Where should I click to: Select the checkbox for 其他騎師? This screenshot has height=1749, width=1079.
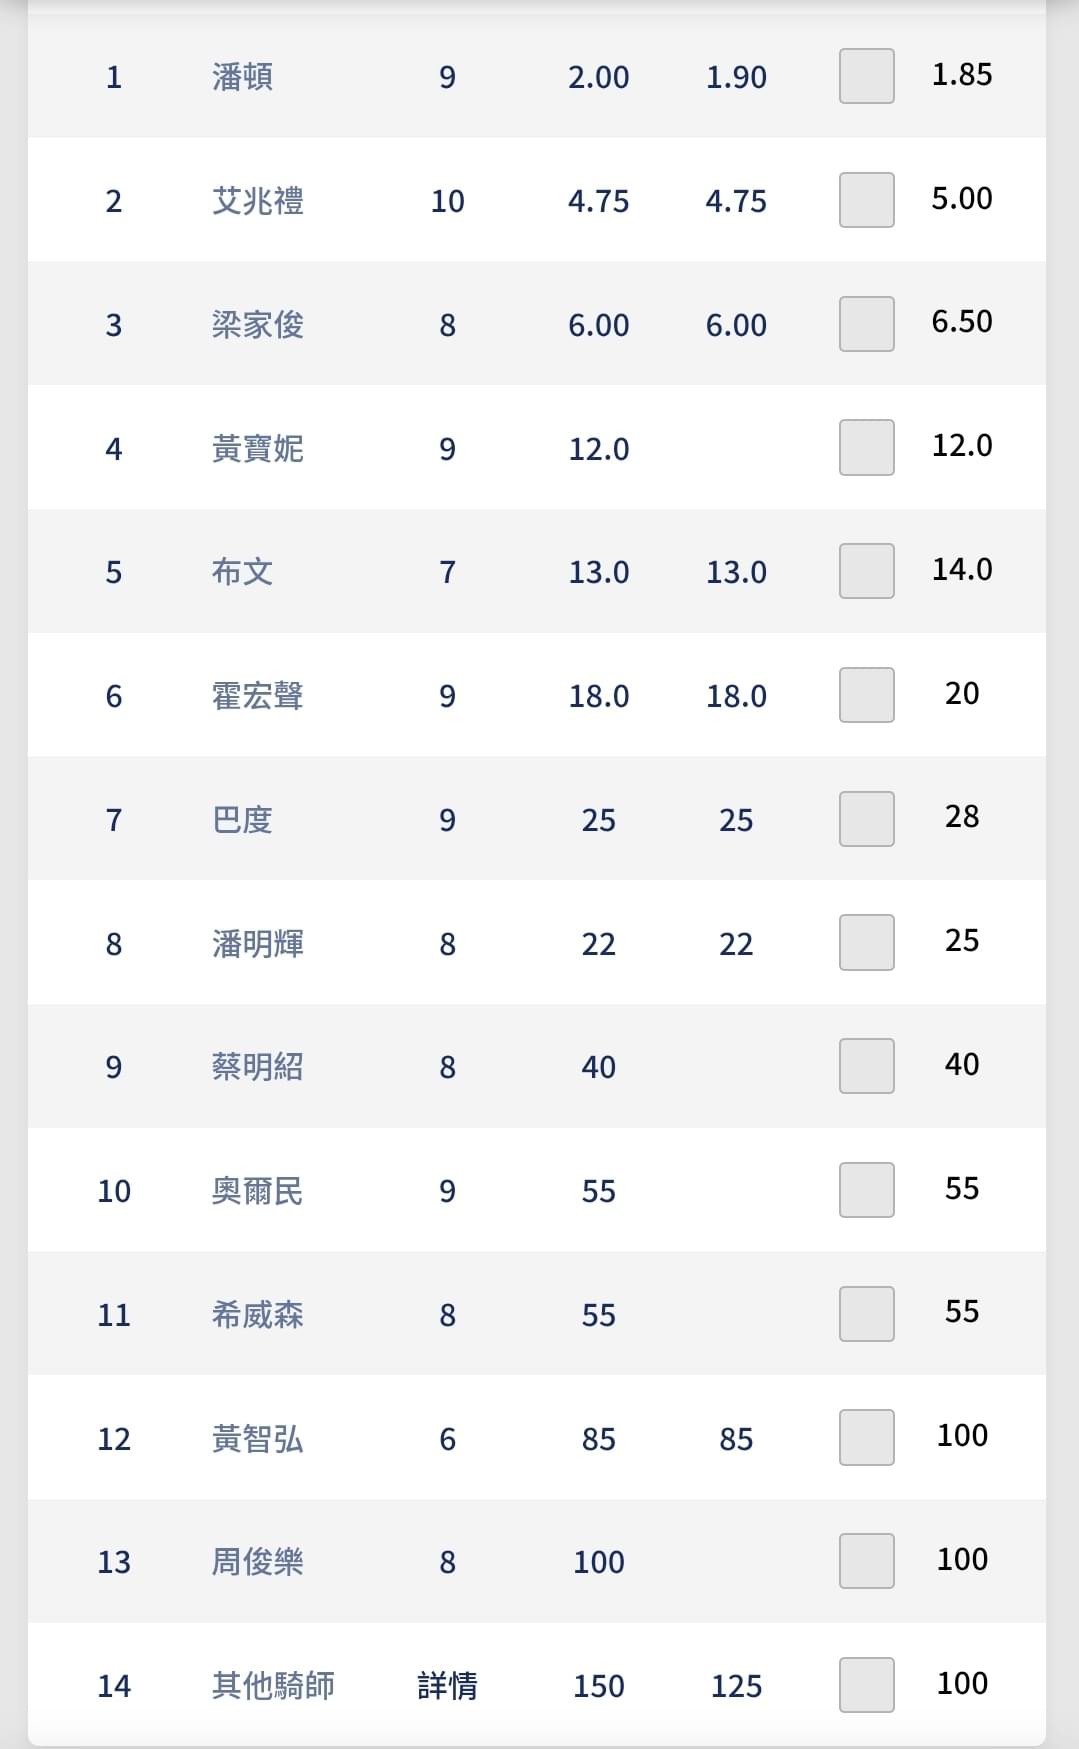[866, 1685]
